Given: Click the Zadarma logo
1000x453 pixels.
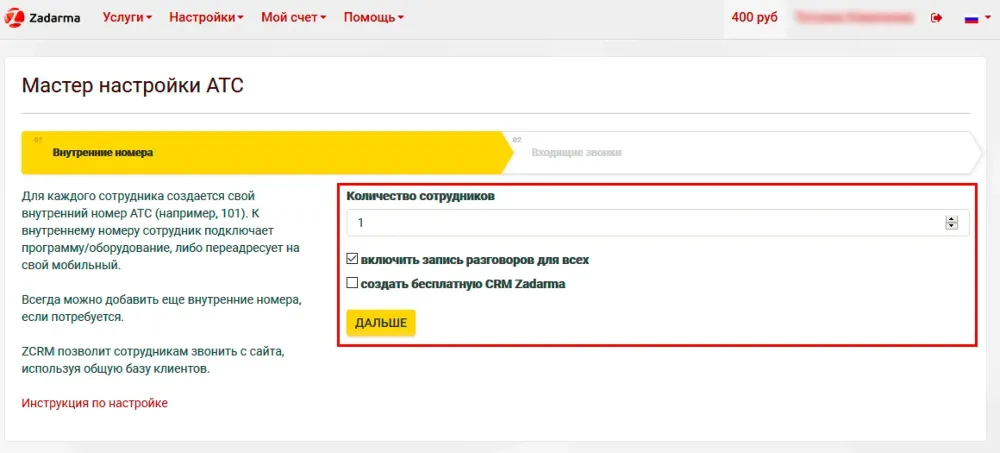Looking at the screenshot, I should coord(42,18).
